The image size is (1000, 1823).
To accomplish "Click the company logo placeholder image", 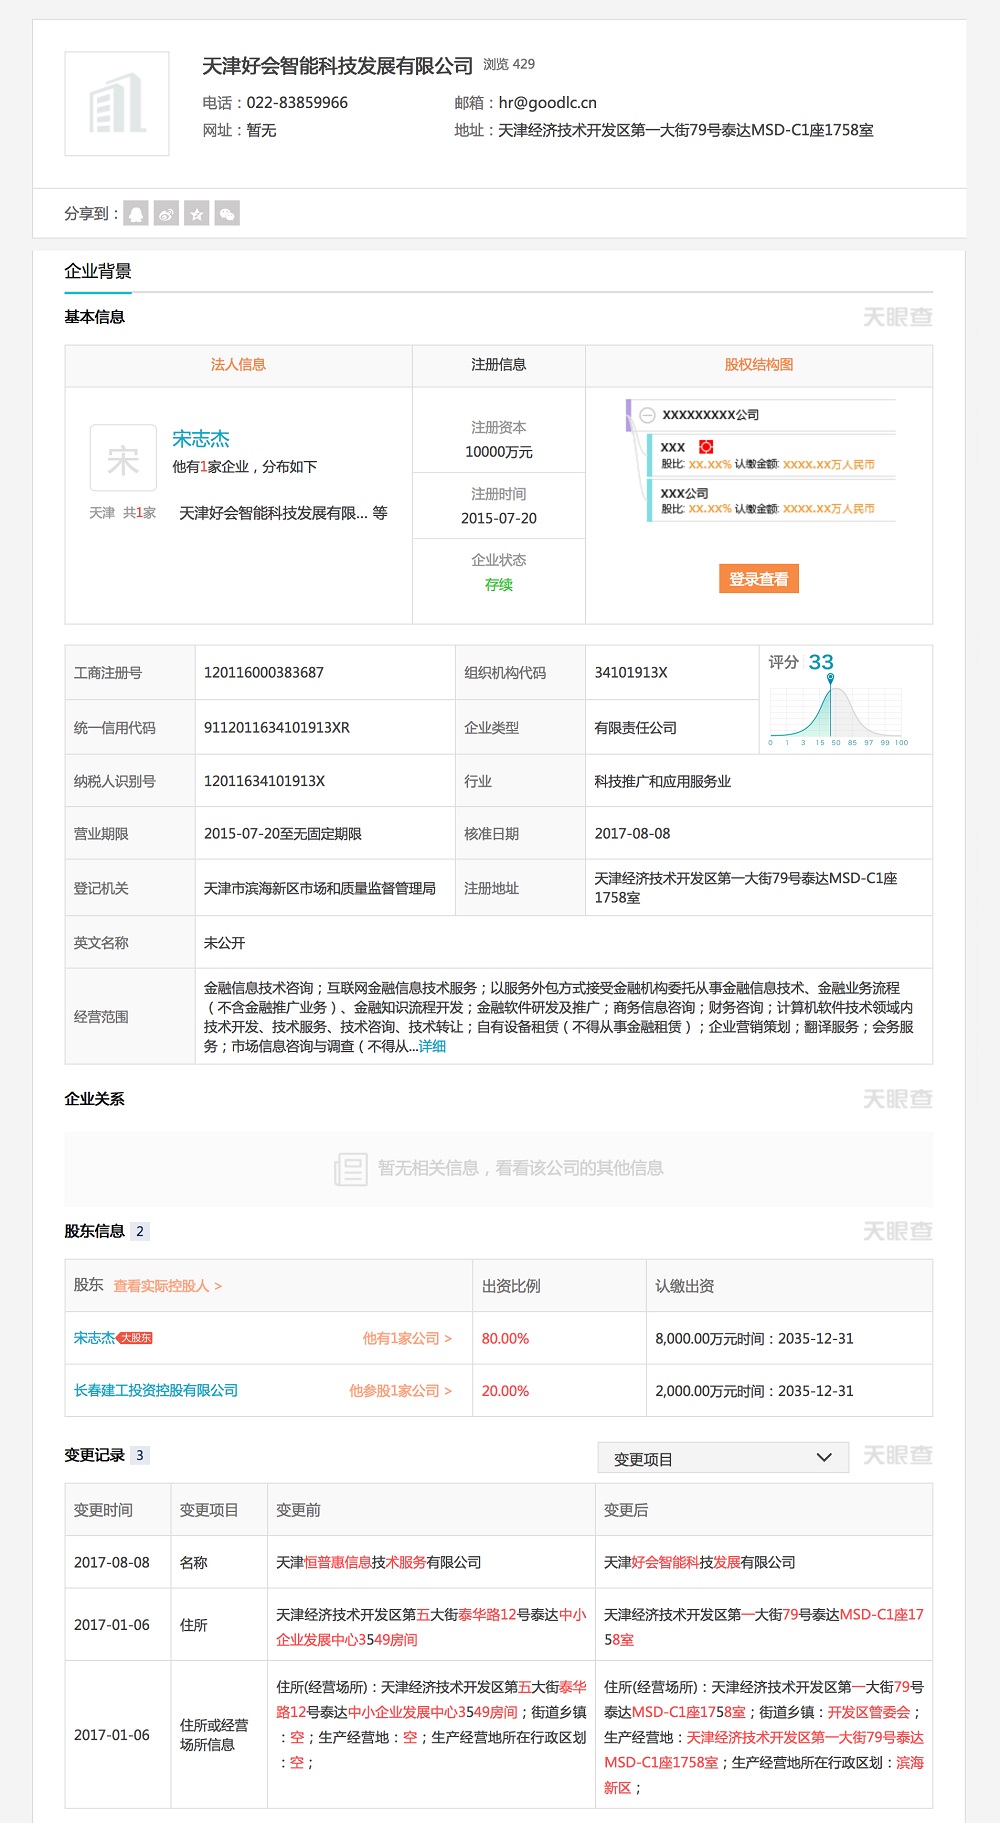I will [x=117, y=104].
